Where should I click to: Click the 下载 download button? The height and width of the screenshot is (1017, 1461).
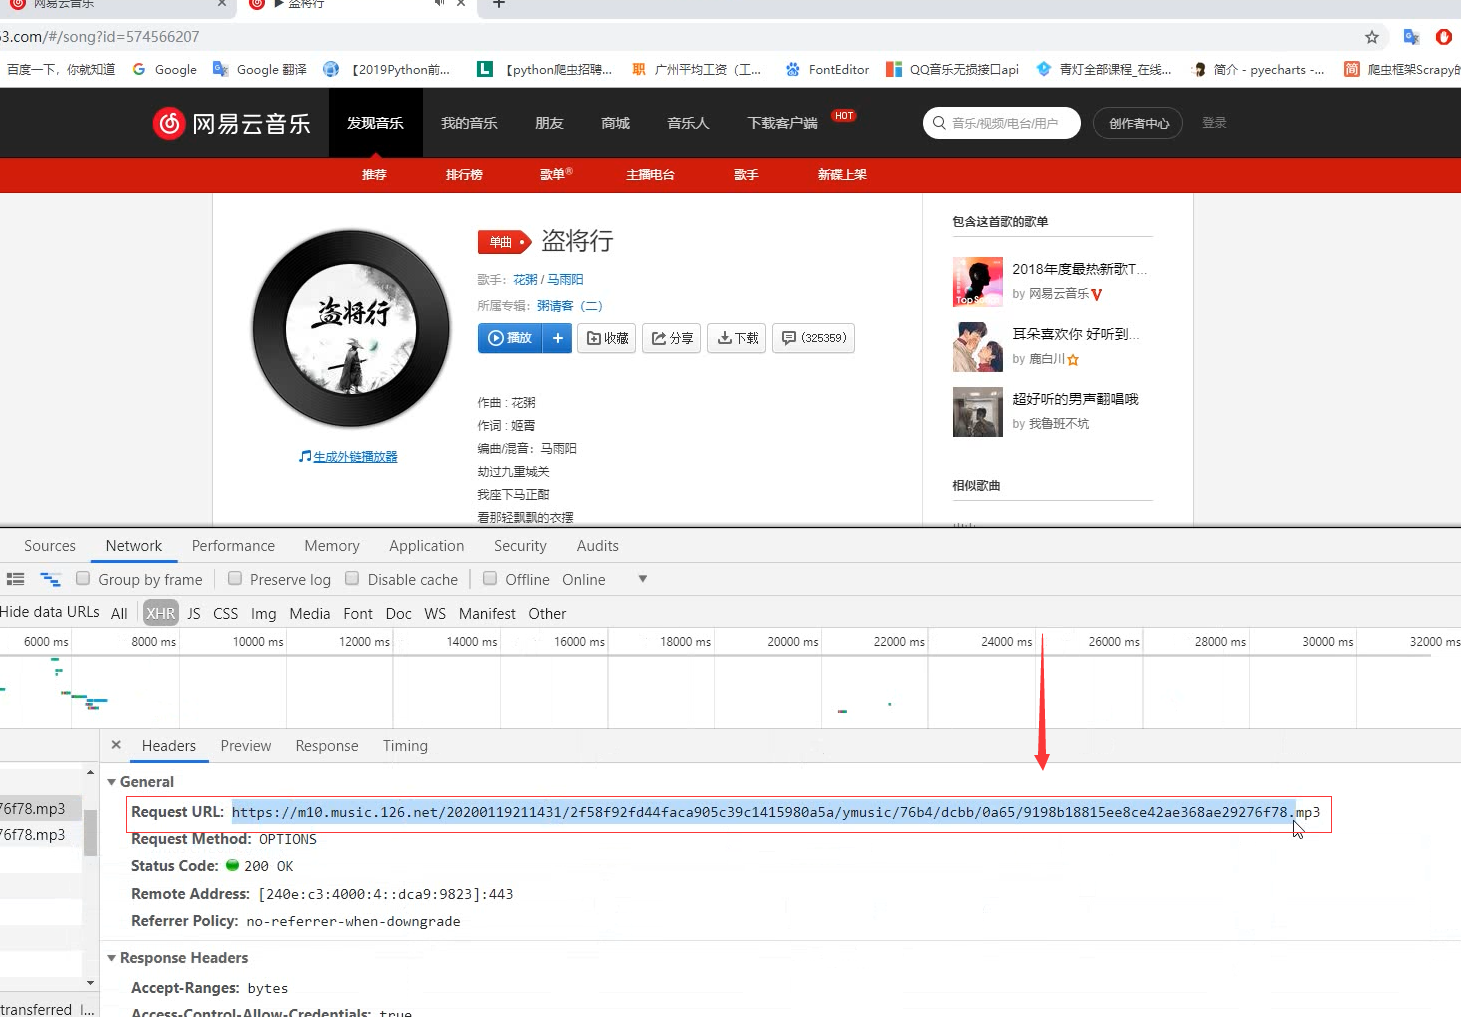pyautogui.click(x=738, y=338)
